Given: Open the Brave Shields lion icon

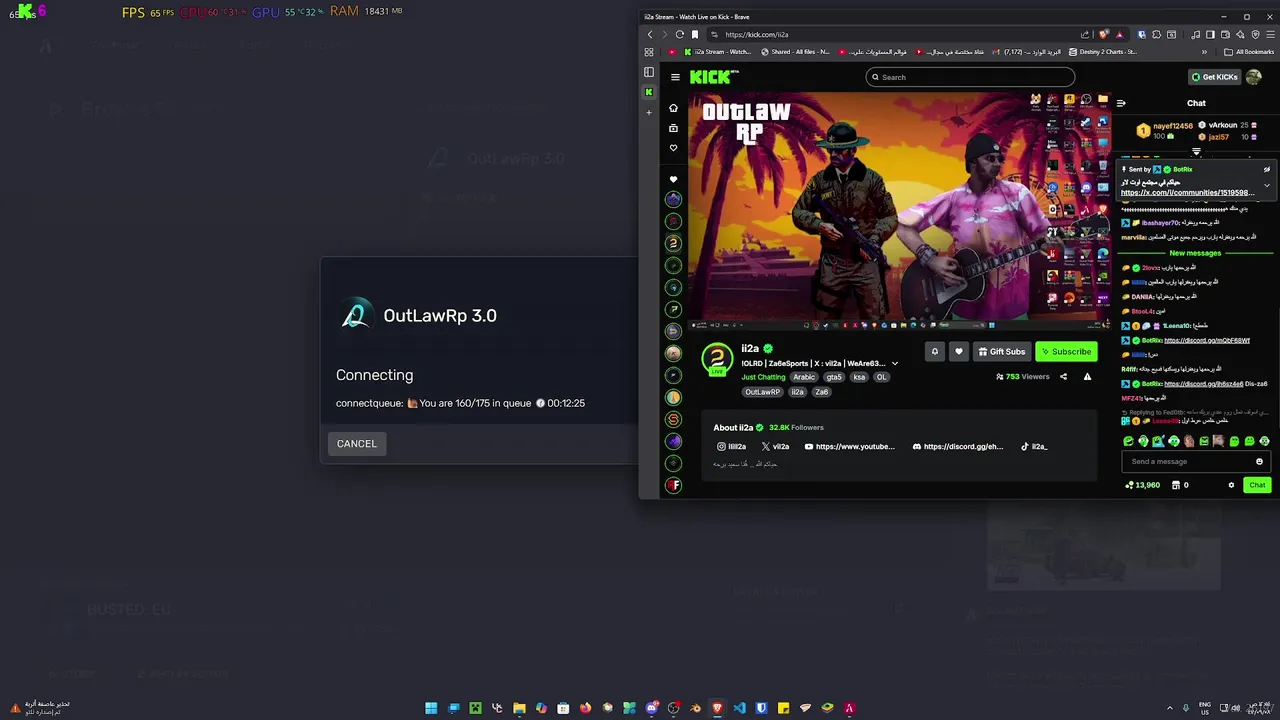Looking at the screenshot, I should [x=1104, y=34].
